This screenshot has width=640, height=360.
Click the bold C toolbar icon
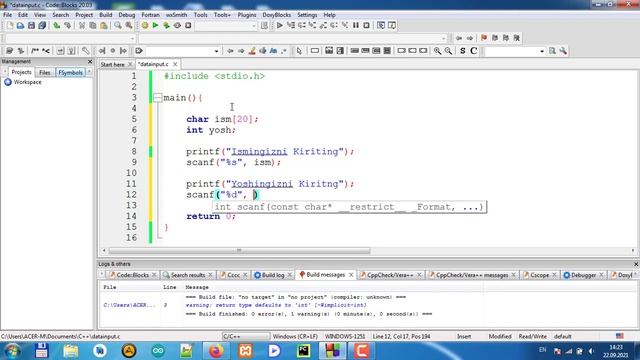pos(473,51)
